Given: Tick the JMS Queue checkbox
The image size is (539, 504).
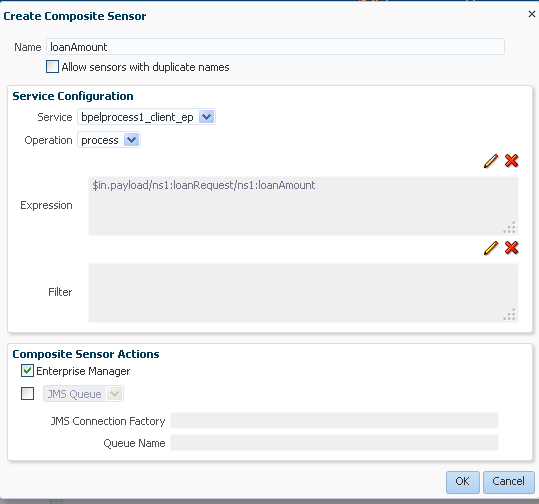Looking at the screenshot, I should click(28, 393).
